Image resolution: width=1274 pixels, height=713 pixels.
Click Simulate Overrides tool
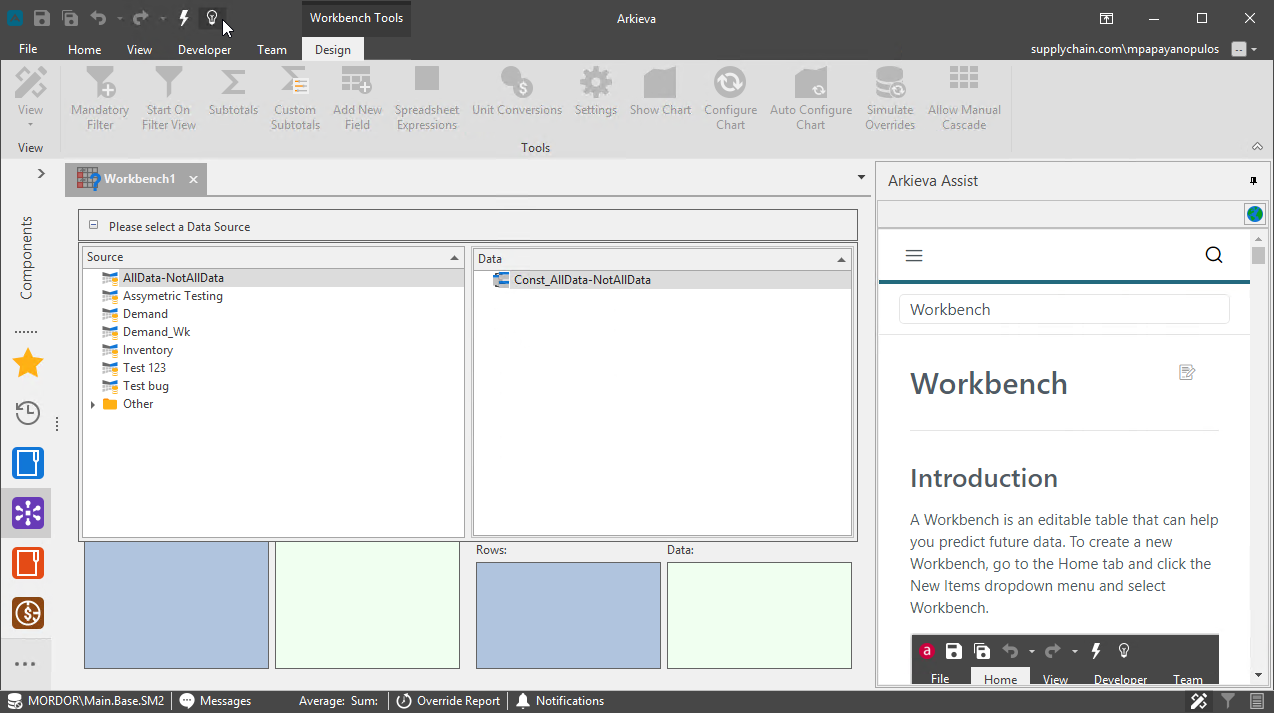890,98
